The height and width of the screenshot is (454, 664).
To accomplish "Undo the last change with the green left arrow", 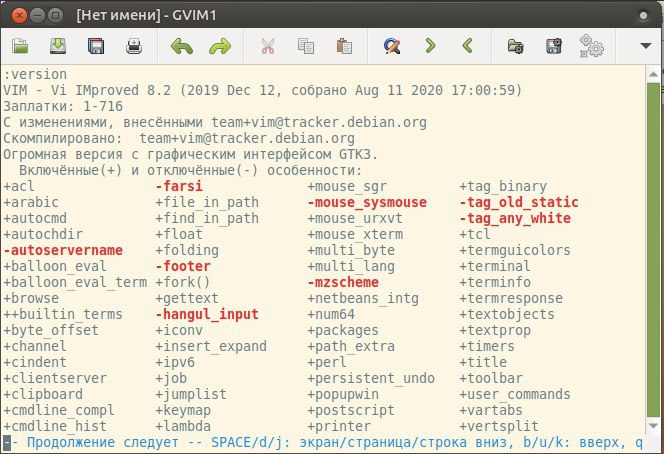I will pyautogui.click(x=182, y=46).
